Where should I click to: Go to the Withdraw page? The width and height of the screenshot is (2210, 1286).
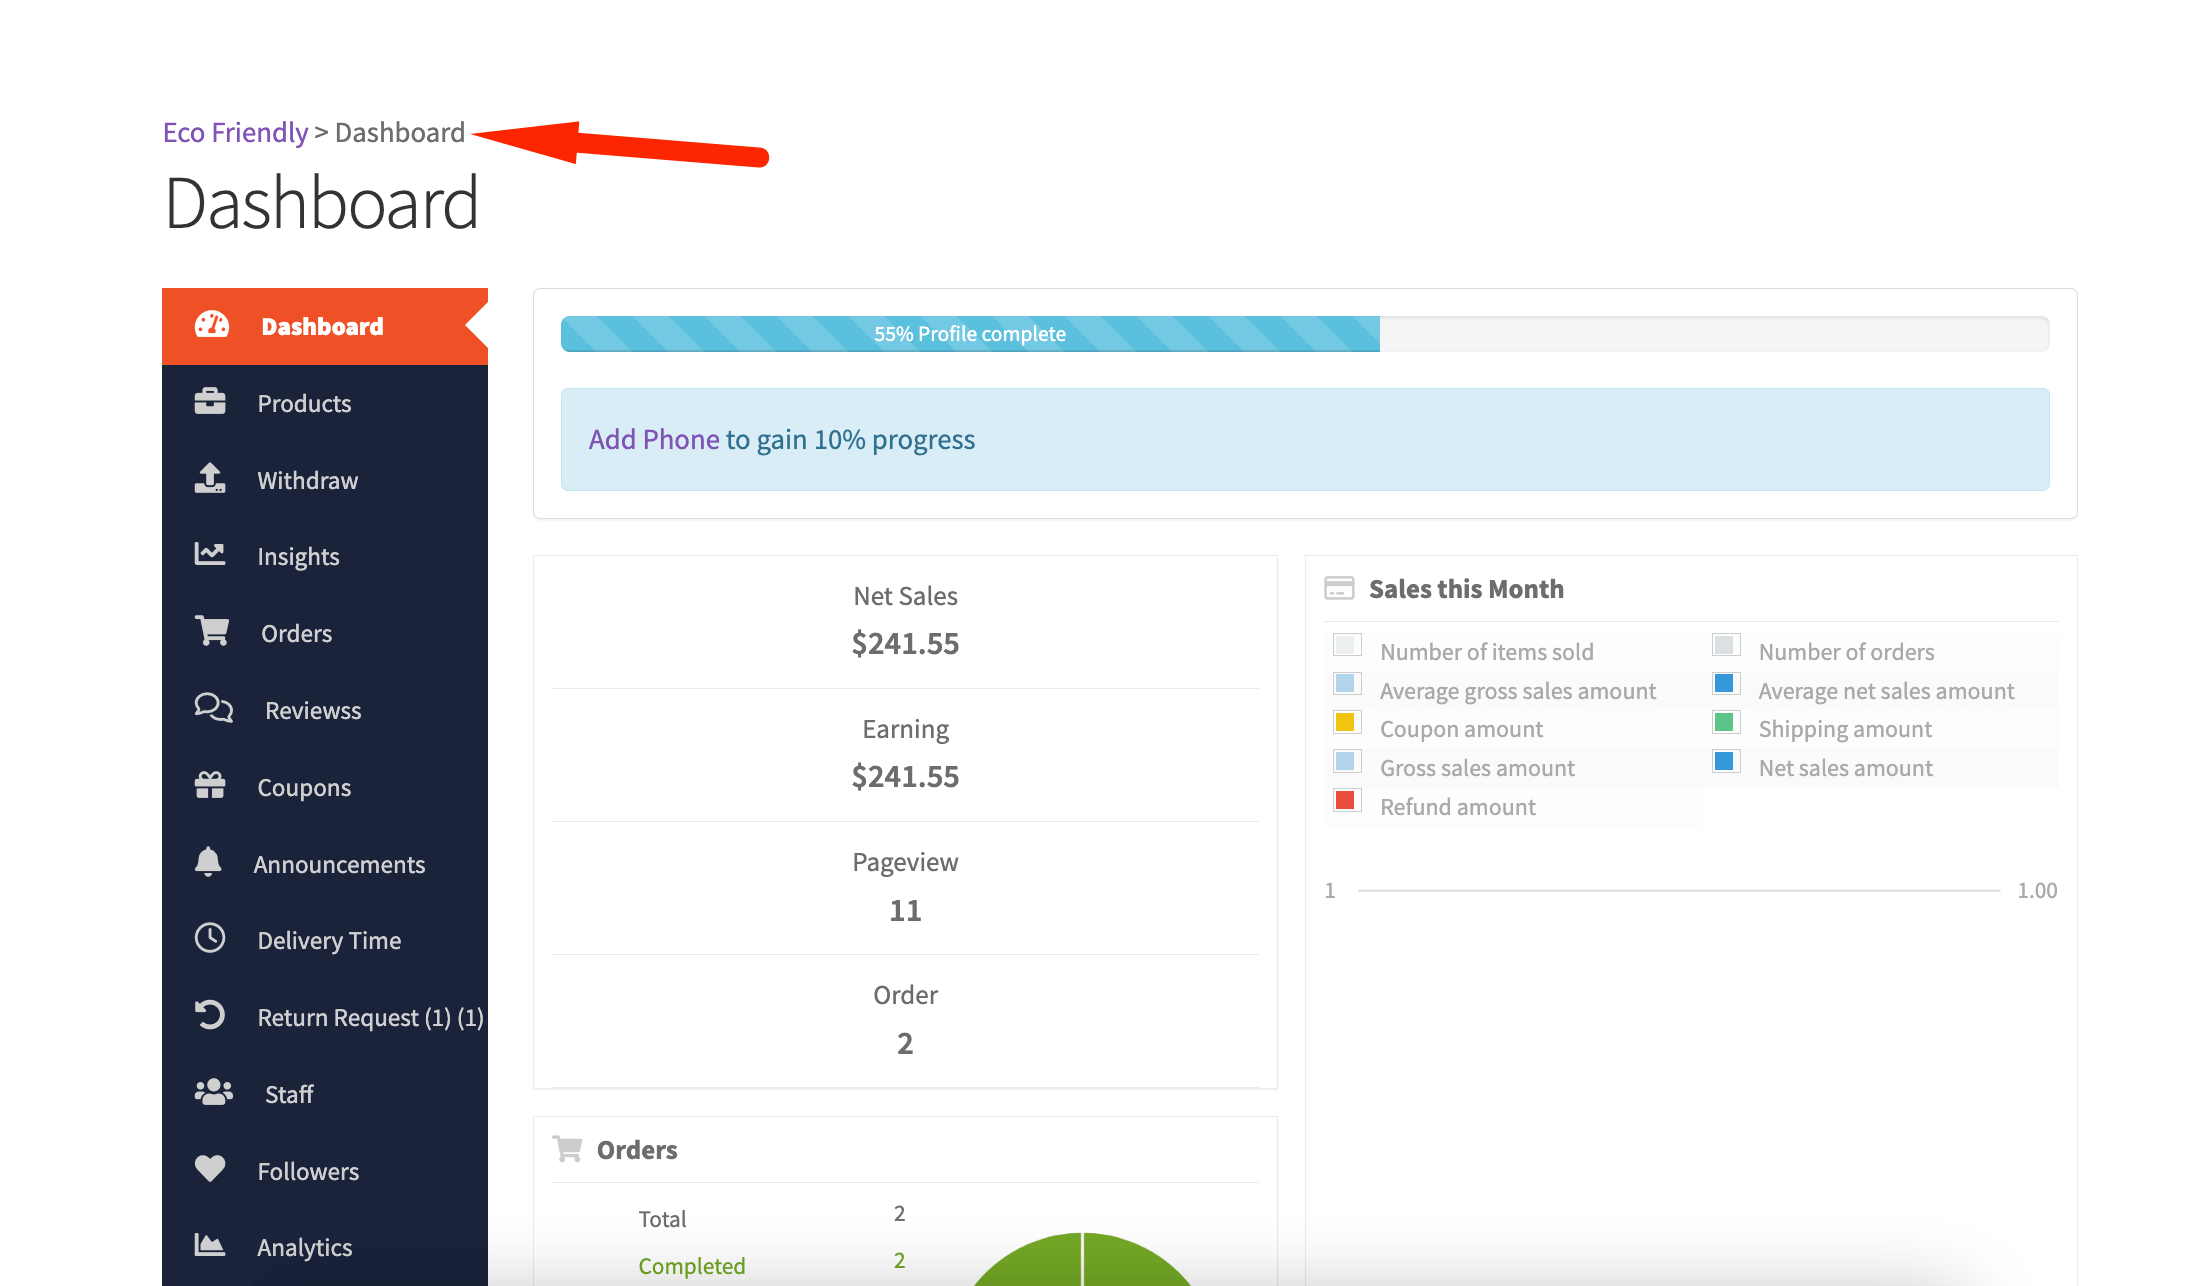[325, 480]
